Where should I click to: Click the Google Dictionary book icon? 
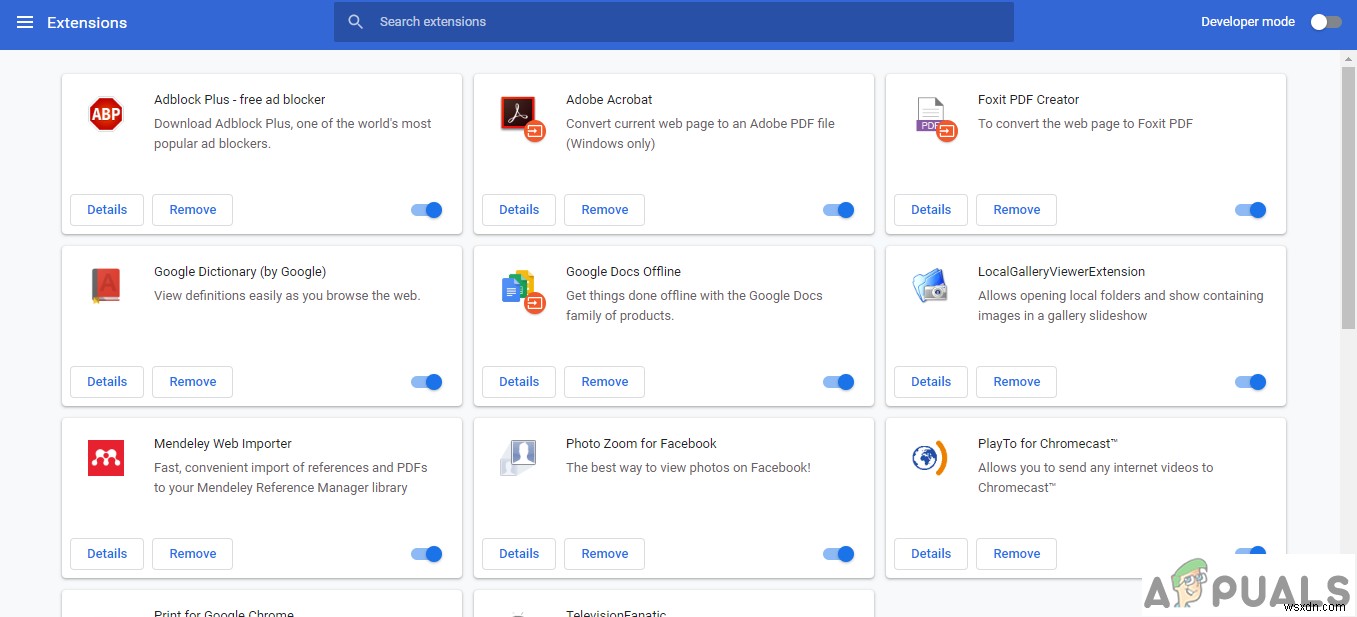106,286
